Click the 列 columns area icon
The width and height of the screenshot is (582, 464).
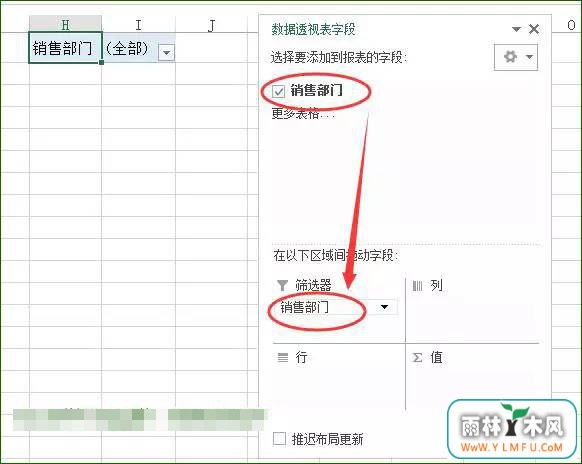[418, 285]
